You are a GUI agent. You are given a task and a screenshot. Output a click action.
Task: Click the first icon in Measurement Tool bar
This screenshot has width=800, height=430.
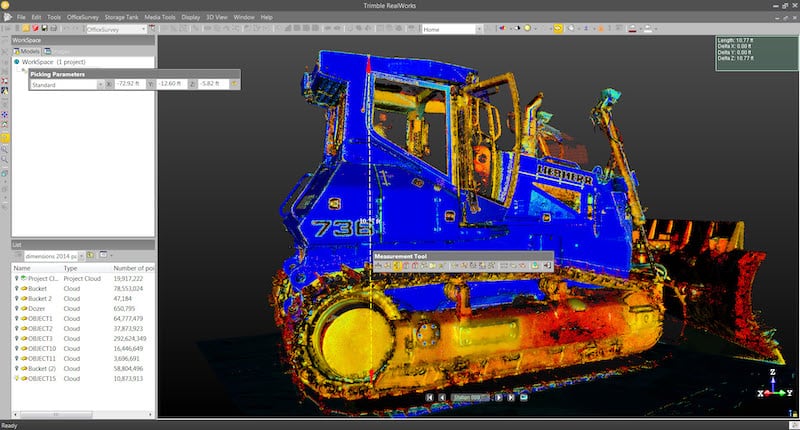379,266
